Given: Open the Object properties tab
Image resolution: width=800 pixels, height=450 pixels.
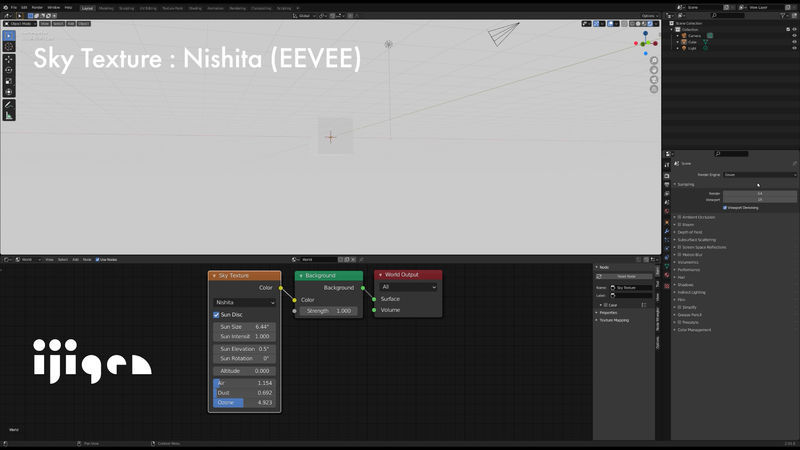Looking at the screenshot, I should [667, 222].
